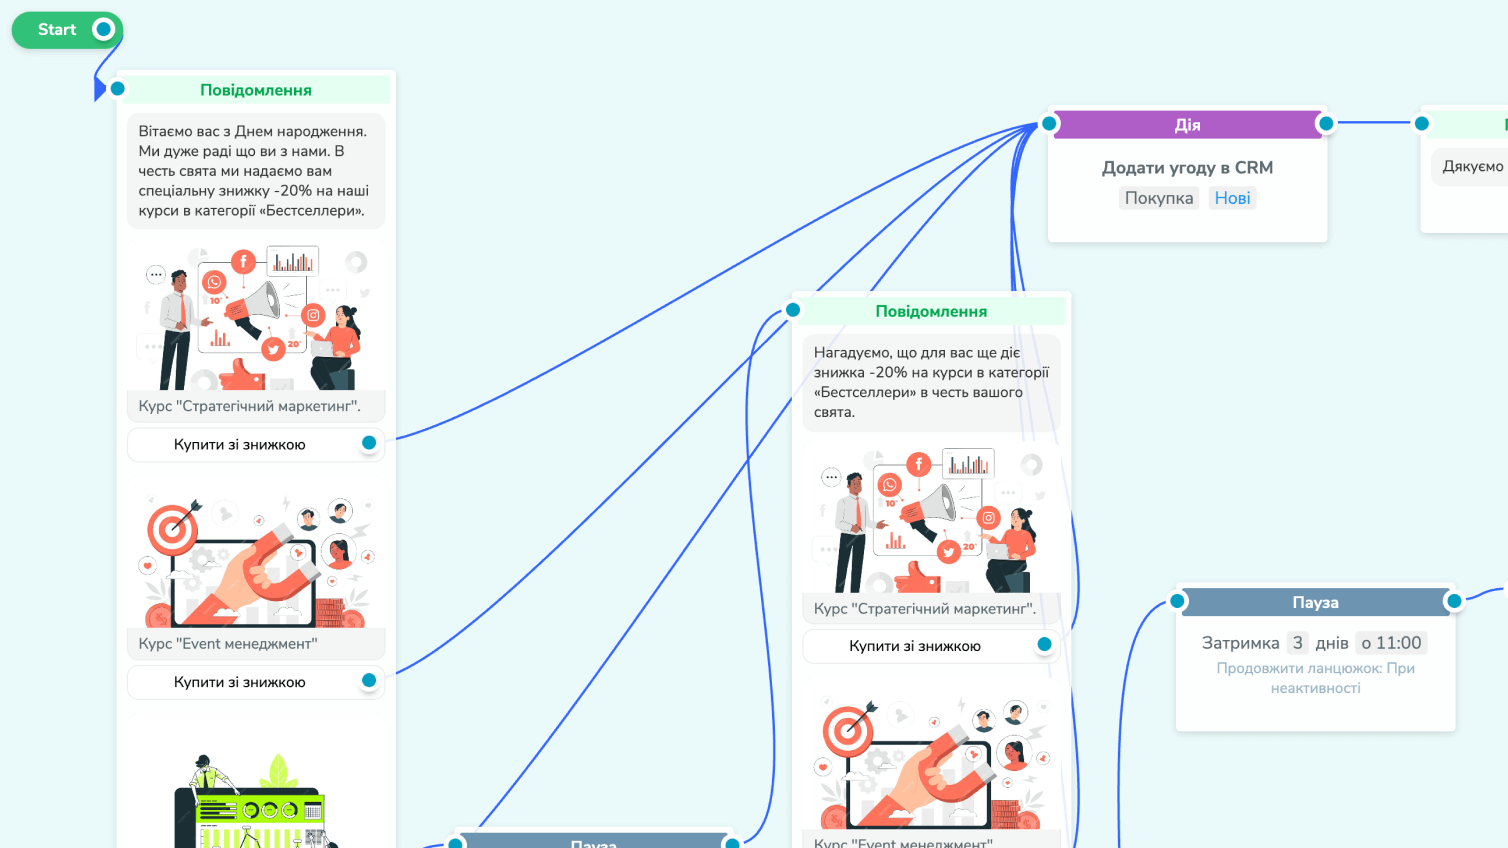The image size is (1508, 848).
Task: Click Купити зі знижкою button in reminder message
Action: (931, 646)
